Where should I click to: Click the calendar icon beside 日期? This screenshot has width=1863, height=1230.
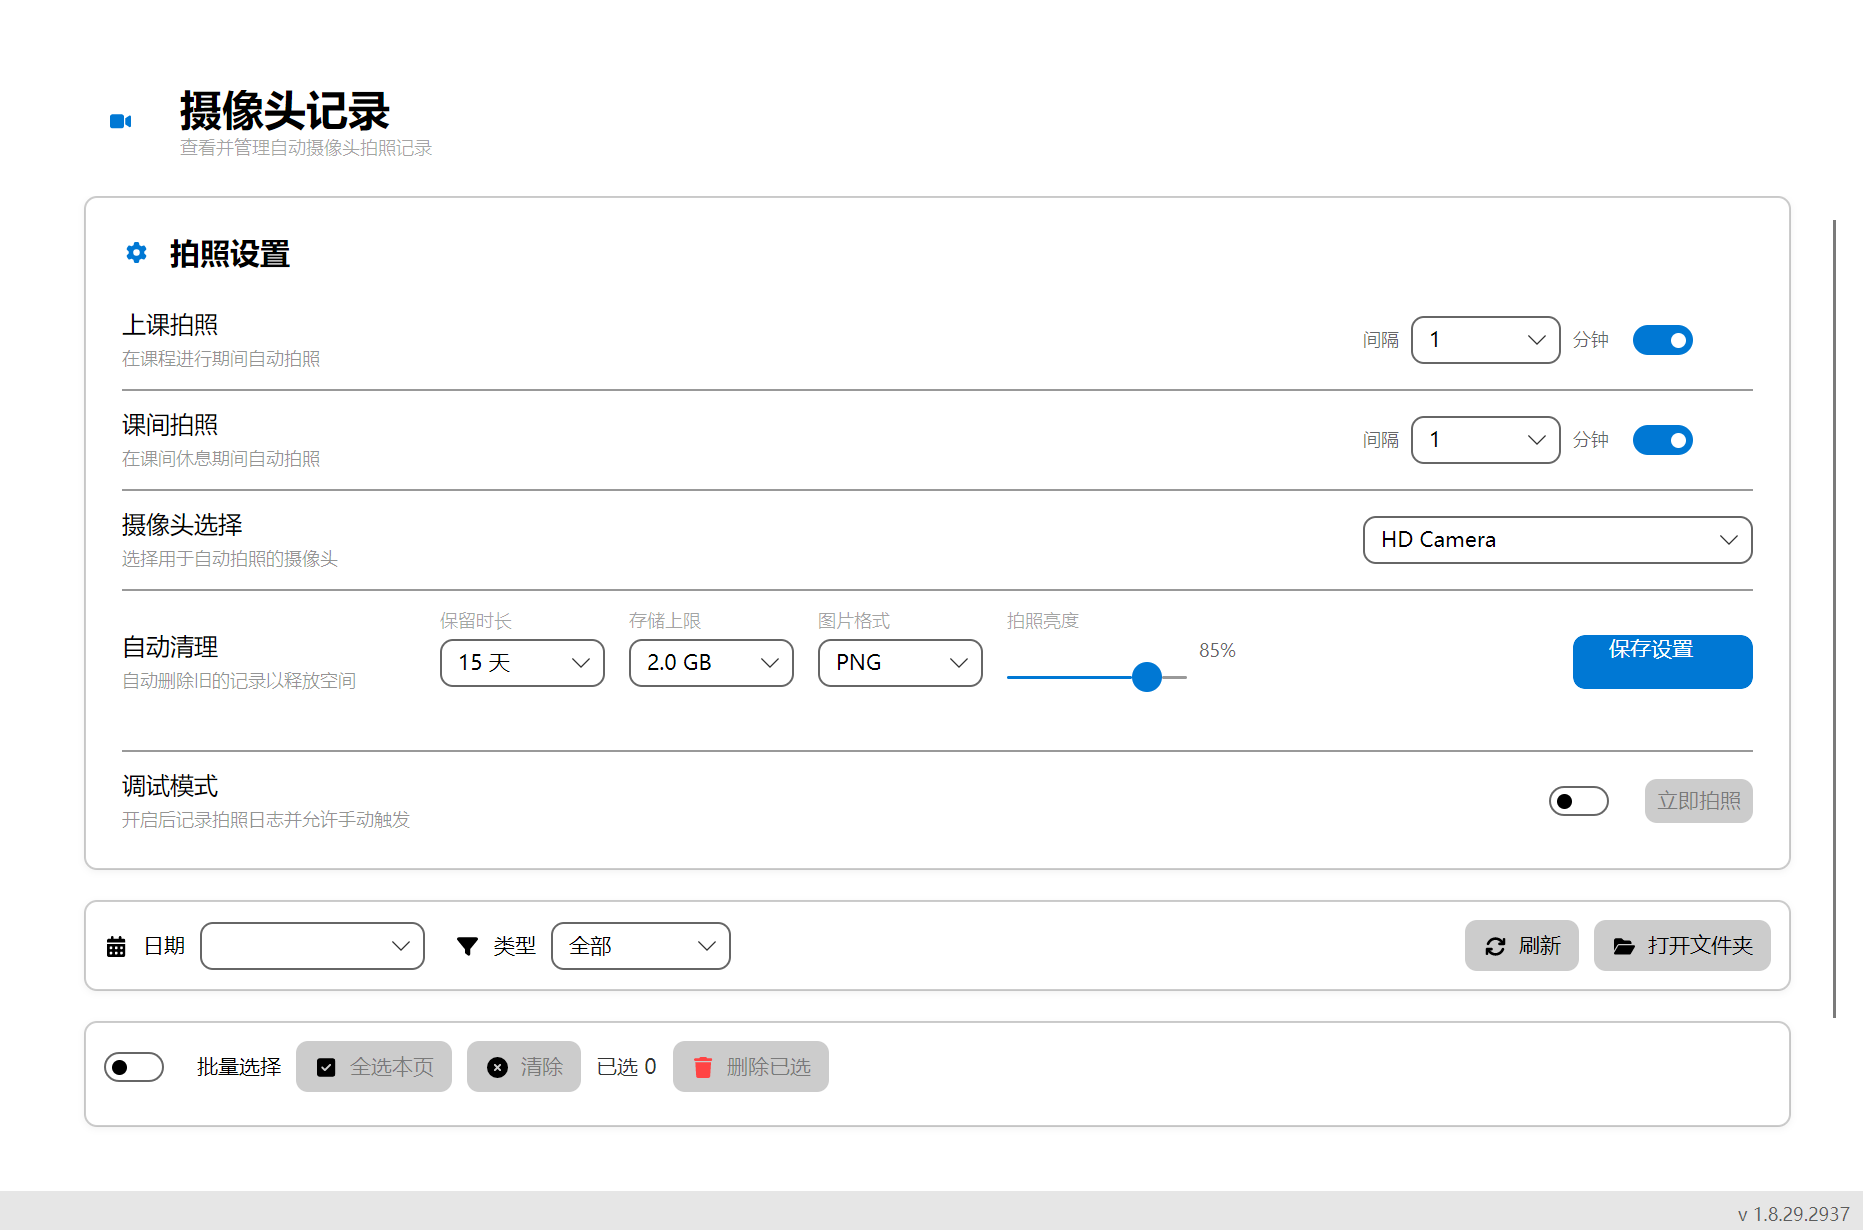(x=116, y=946)
